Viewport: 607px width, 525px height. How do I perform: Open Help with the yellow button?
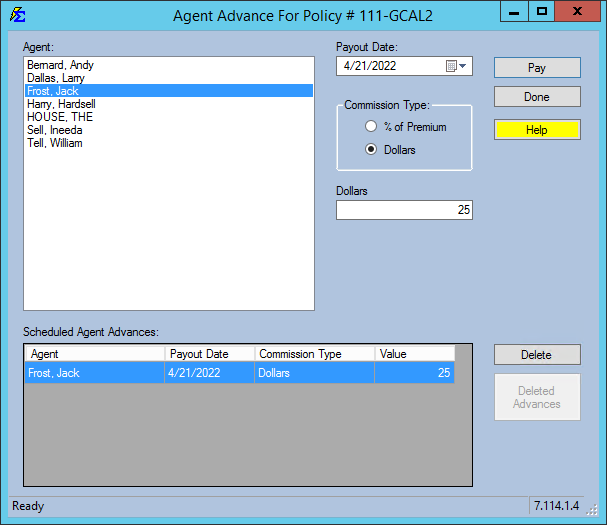click(537, 130)
